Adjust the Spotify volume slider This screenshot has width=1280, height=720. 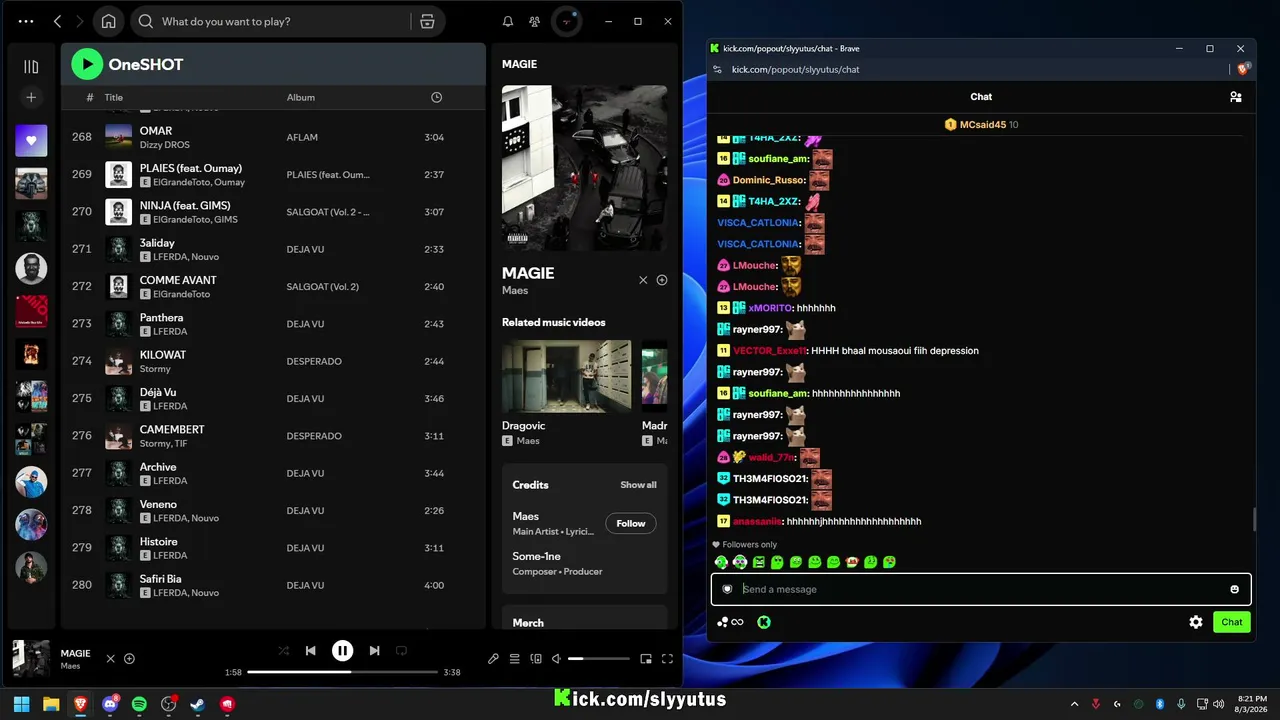click(x=599, y=659)
